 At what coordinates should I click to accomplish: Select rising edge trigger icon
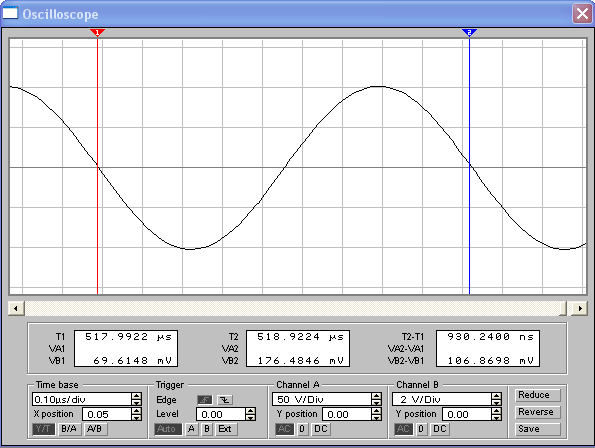click(205, 400)
